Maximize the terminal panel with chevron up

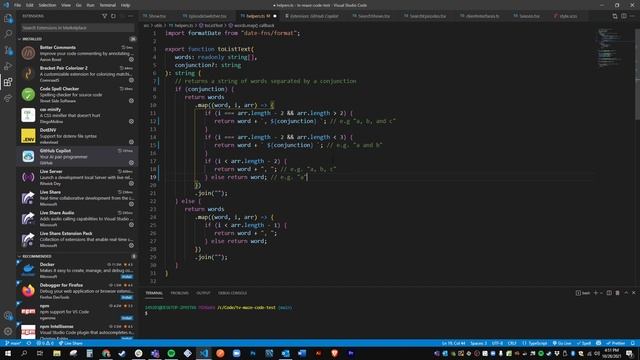(x=626, y=293)
